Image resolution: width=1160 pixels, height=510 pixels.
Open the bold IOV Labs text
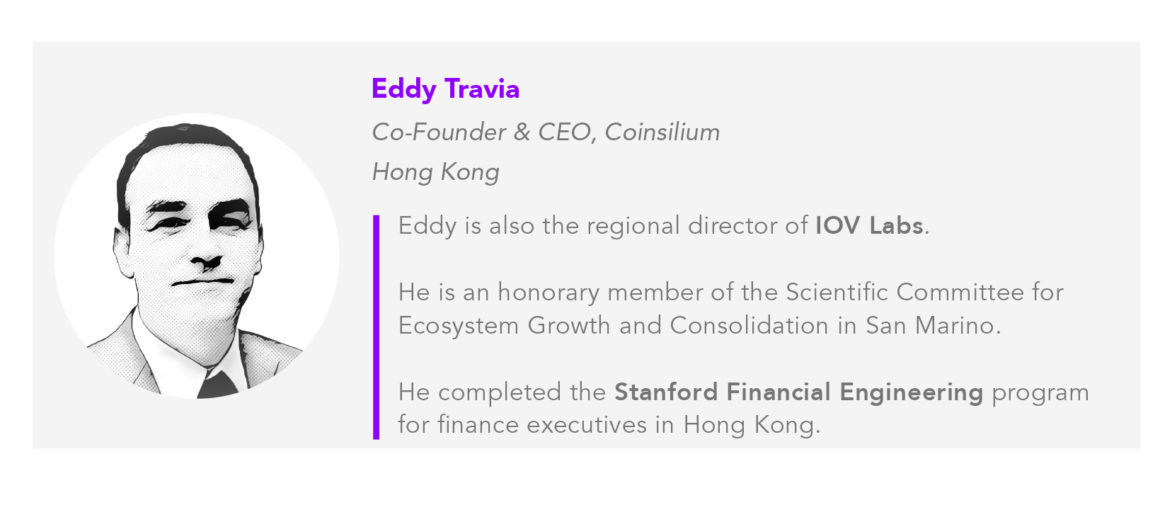tap(869, 226)
